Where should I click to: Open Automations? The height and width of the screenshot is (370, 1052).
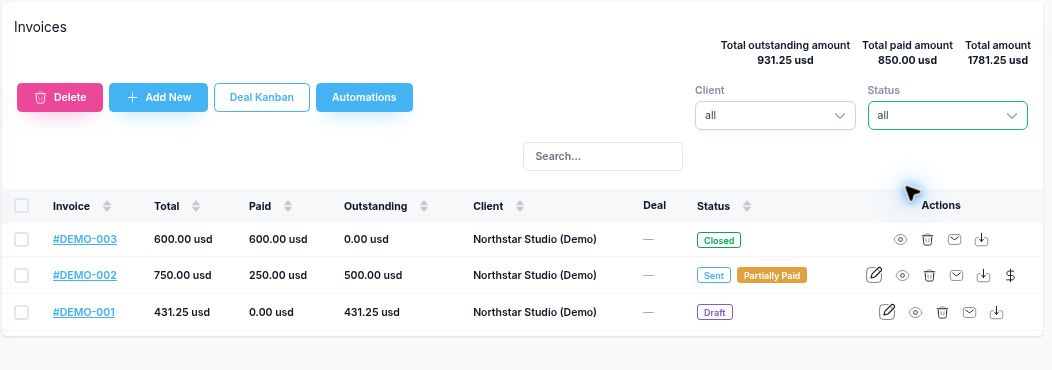[364, 97]
